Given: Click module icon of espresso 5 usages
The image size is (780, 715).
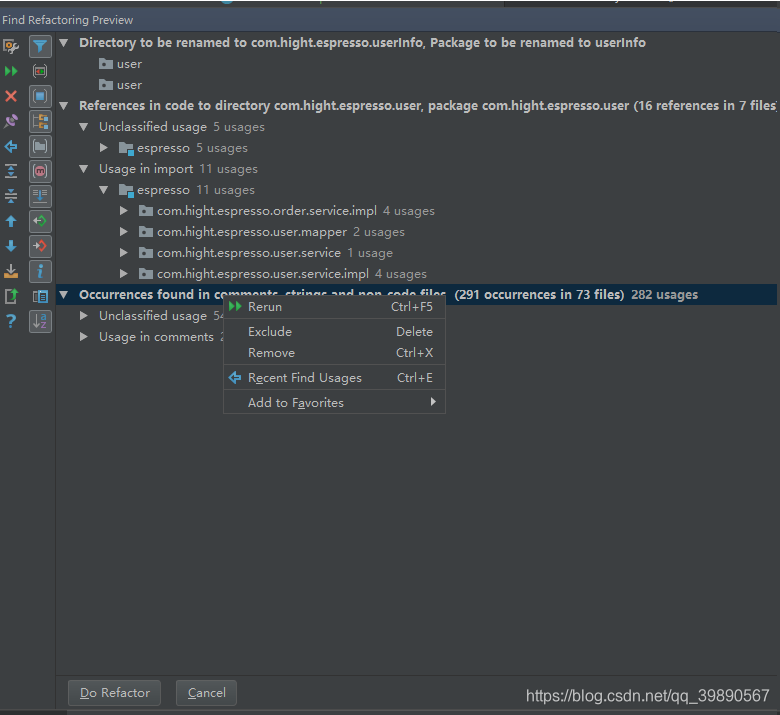Looking at the screenshot, I should 126,148.
